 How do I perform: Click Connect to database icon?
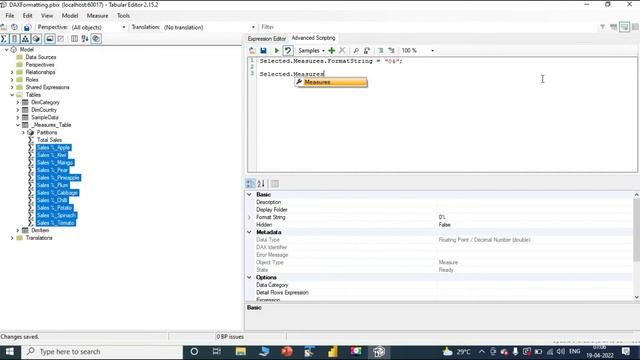pyautogui.click(x=15, y=27)
